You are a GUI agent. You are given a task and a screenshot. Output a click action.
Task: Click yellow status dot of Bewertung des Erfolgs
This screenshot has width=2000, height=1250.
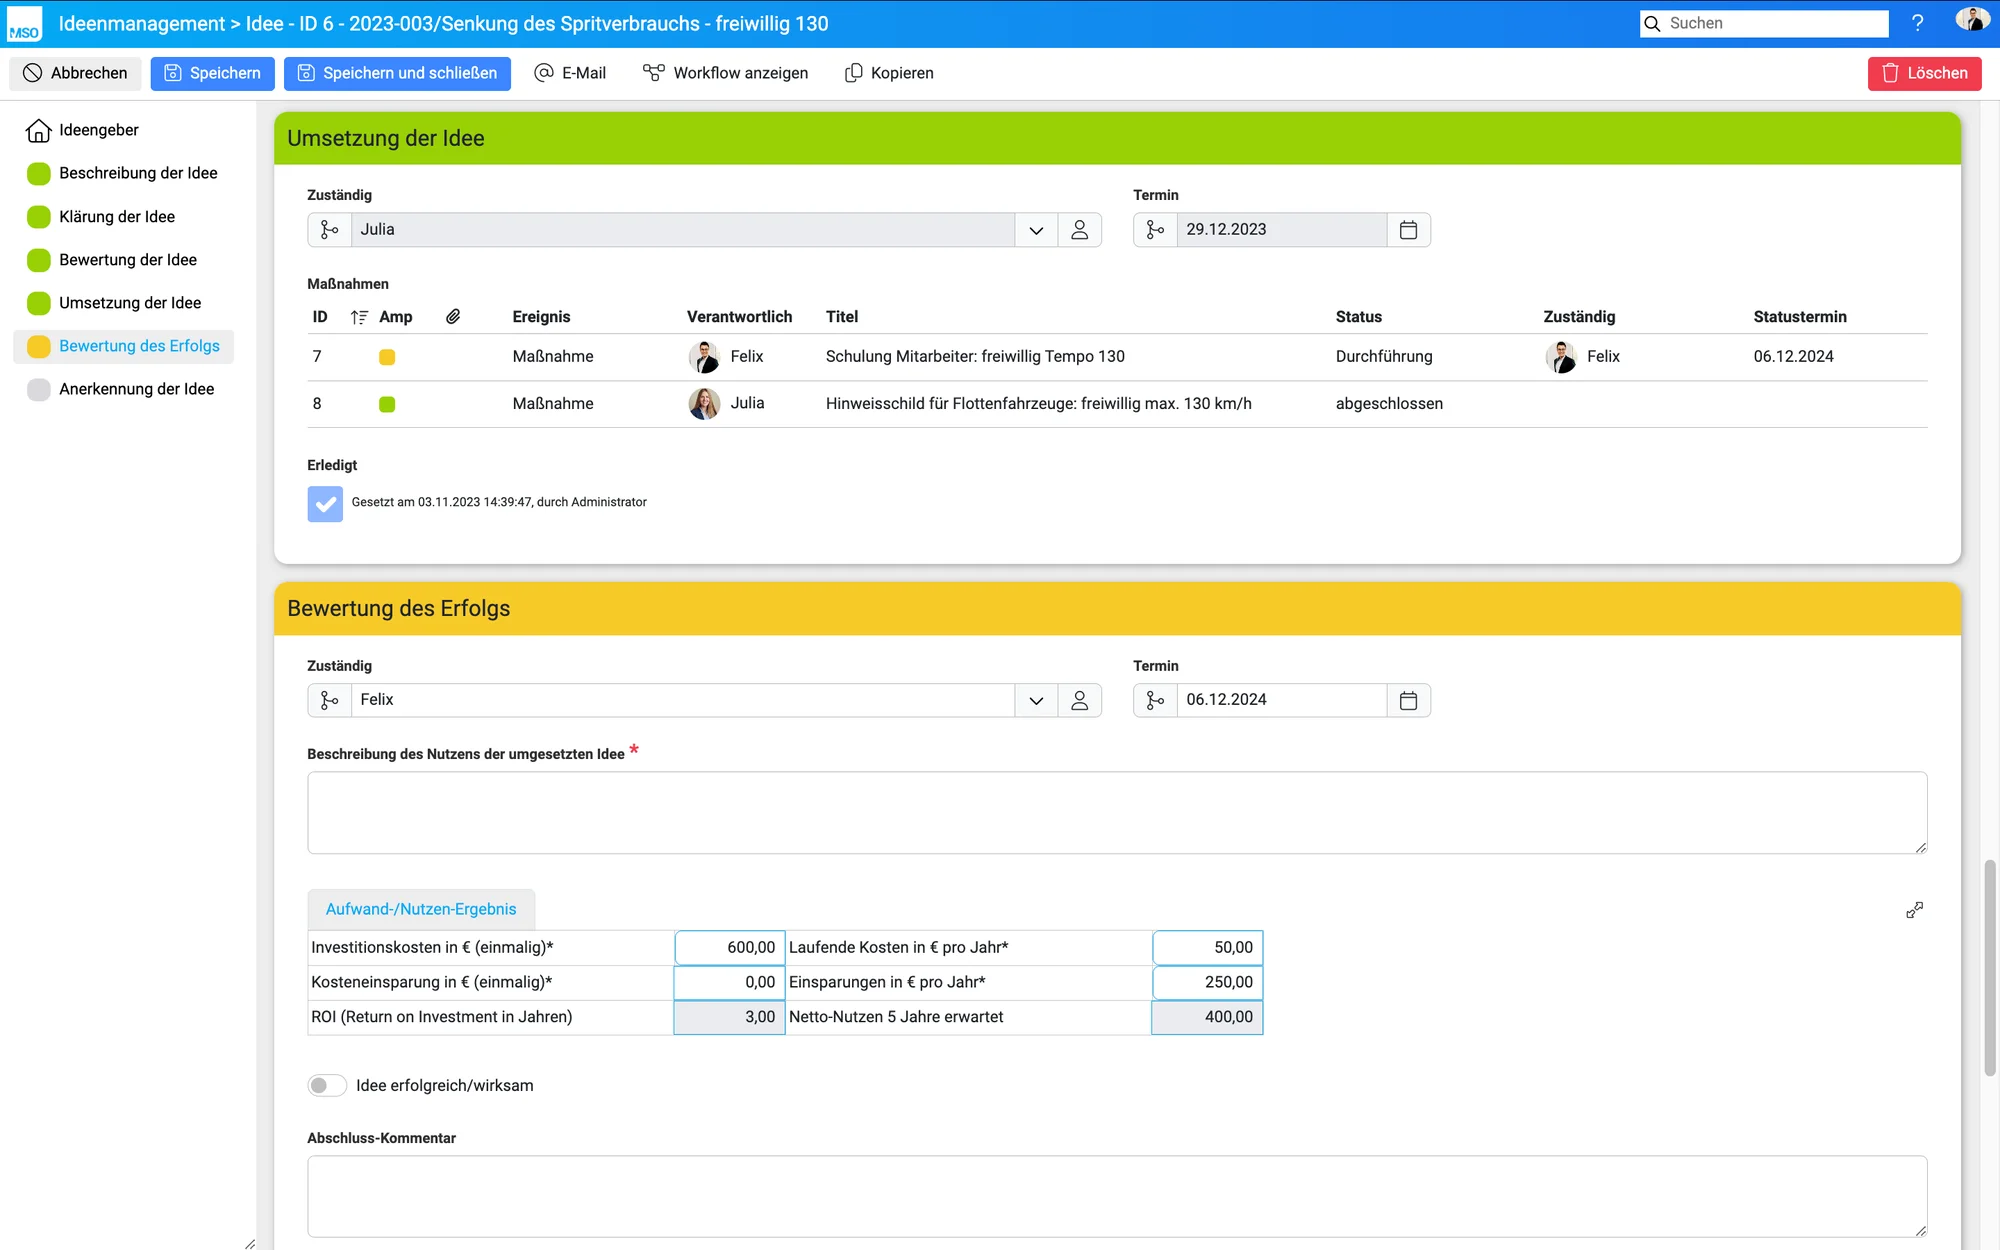tap(38, 346)
